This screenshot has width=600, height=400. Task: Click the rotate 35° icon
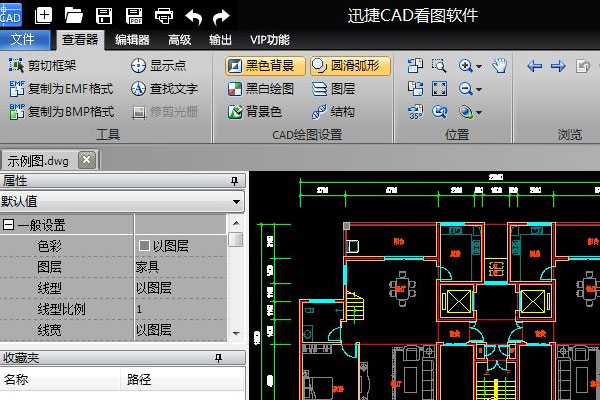coord(415,112)
